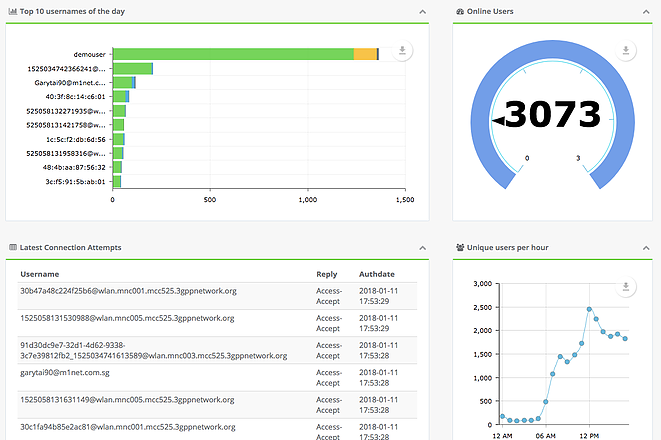Image resolution: width=661 pixels, height=440 pixels.
Task: Sort table by Username column header
Action: (40, 273)
